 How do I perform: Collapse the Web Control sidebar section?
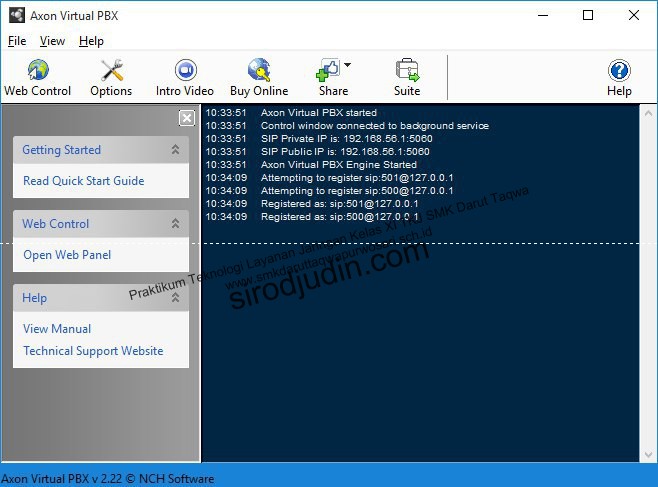click(x=175, y=223)
